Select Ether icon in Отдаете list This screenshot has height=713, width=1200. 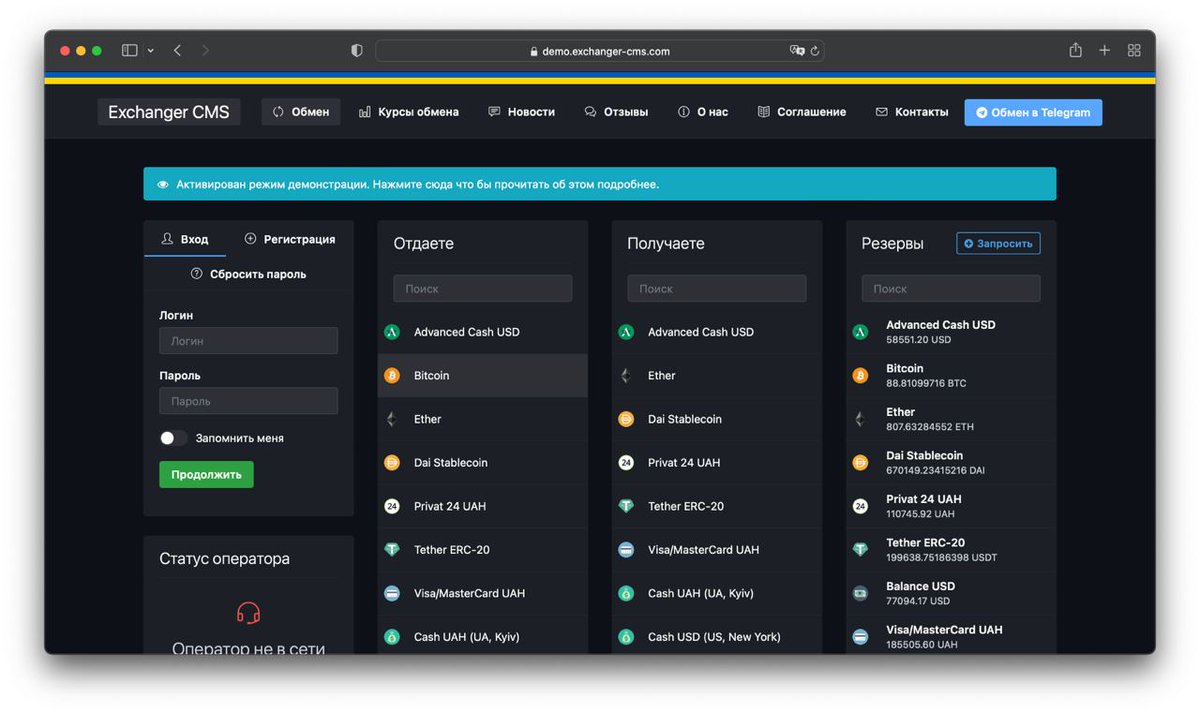(x=392, y=419)
